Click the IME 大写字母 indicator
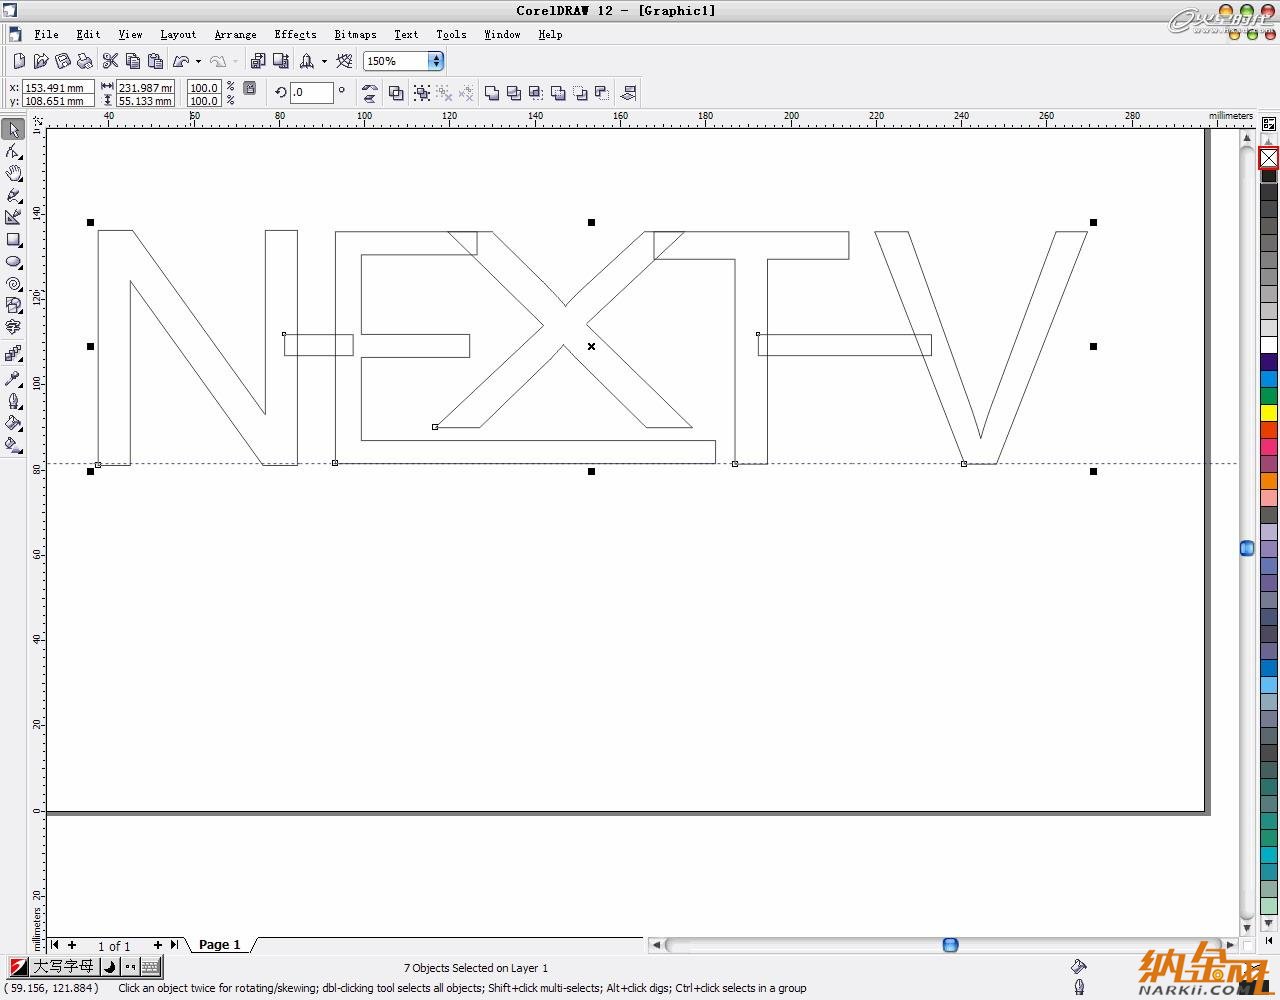This screenshot has height=1000, width=1280. (63, 966)
